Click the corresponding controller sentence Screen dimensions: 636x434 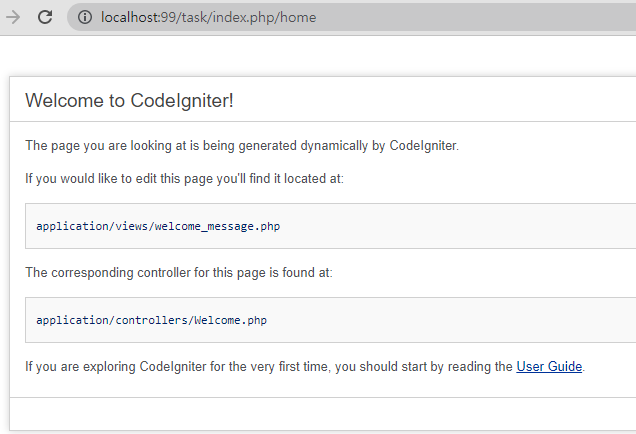179,272
